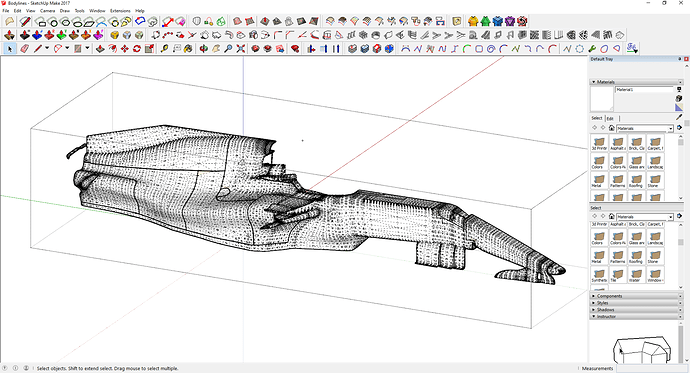Image resolution: width=690 pixels, height=373 pixels.
Task: Switch to the materials Edit tab
Action: coord(610,118)
